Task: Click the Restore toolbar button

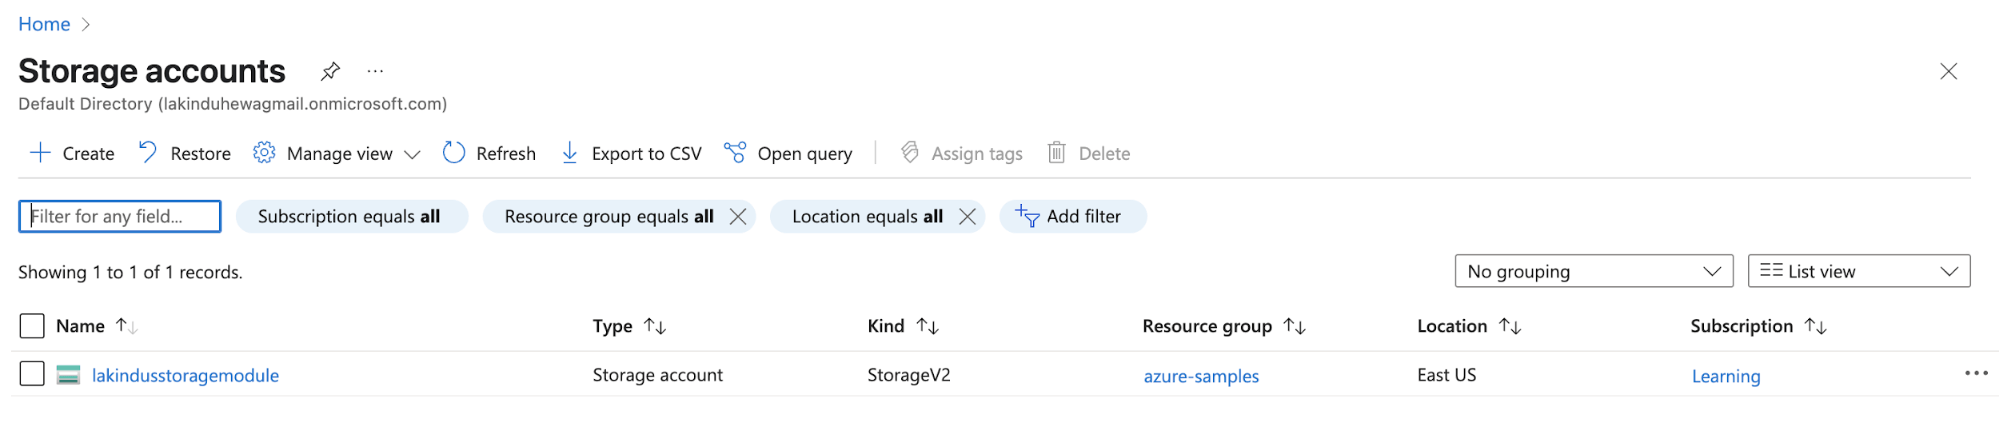Action: pyautogui.click(x=185, y=153)
